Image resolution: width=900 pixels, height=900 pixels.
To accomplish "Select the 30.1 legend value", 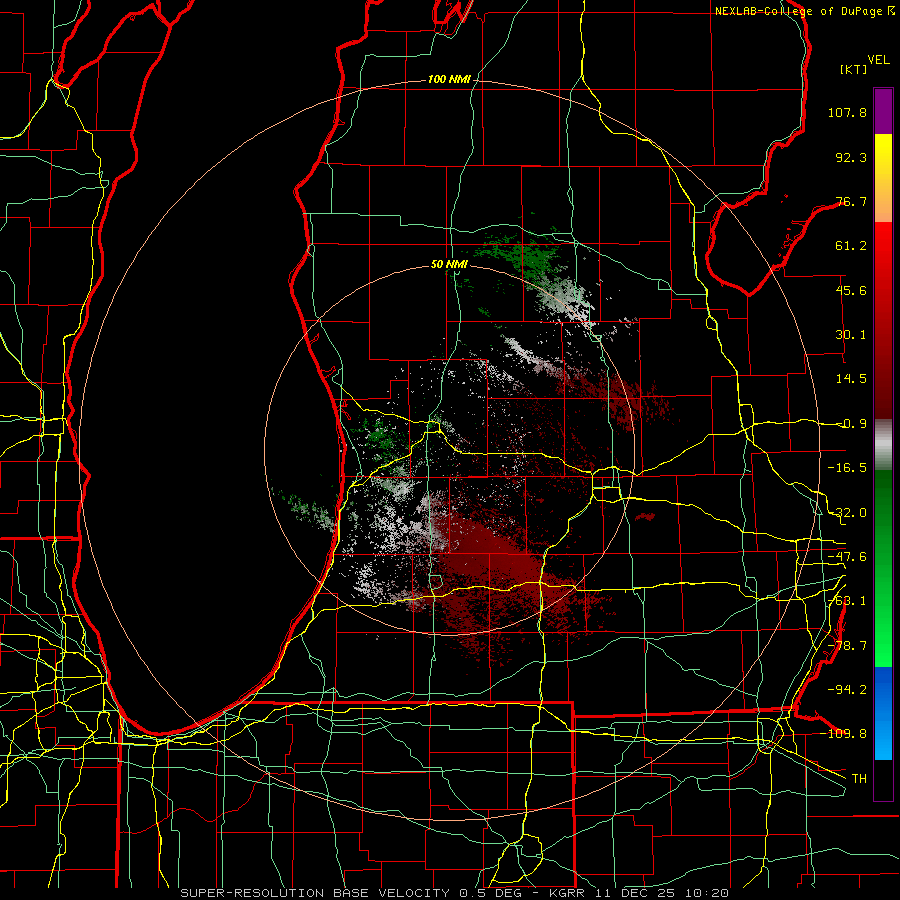I will click(851, 335).
